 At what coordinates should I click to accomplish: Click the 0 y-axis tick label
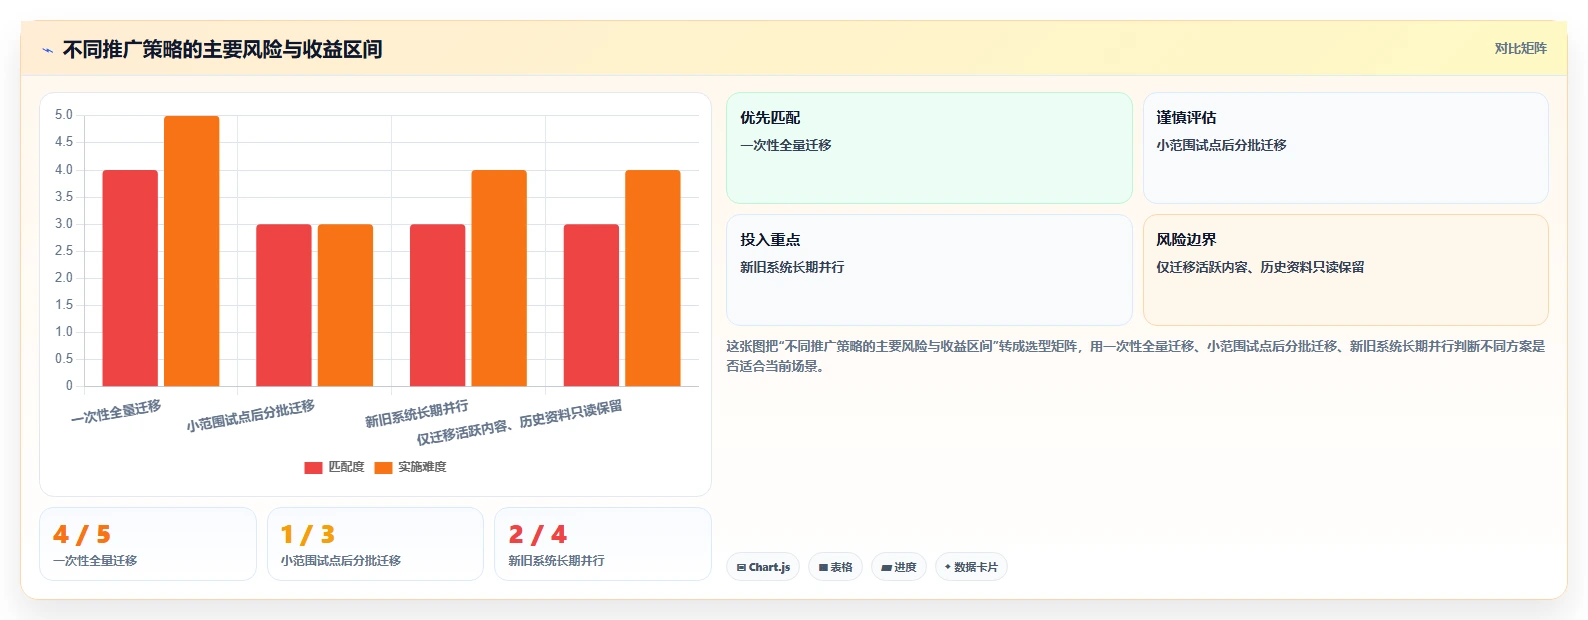pos(69,385)
